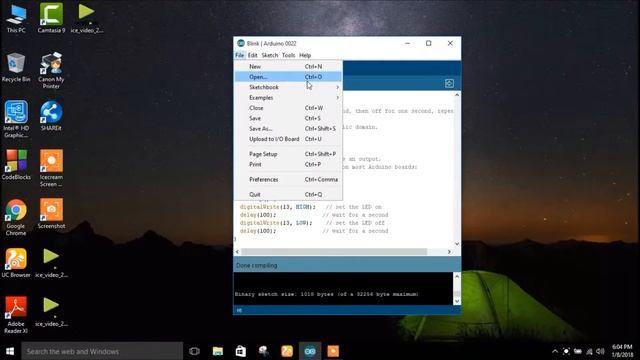Click console scrollbar down arrow
The image size is (640, 360).
(x=457, y=301)
